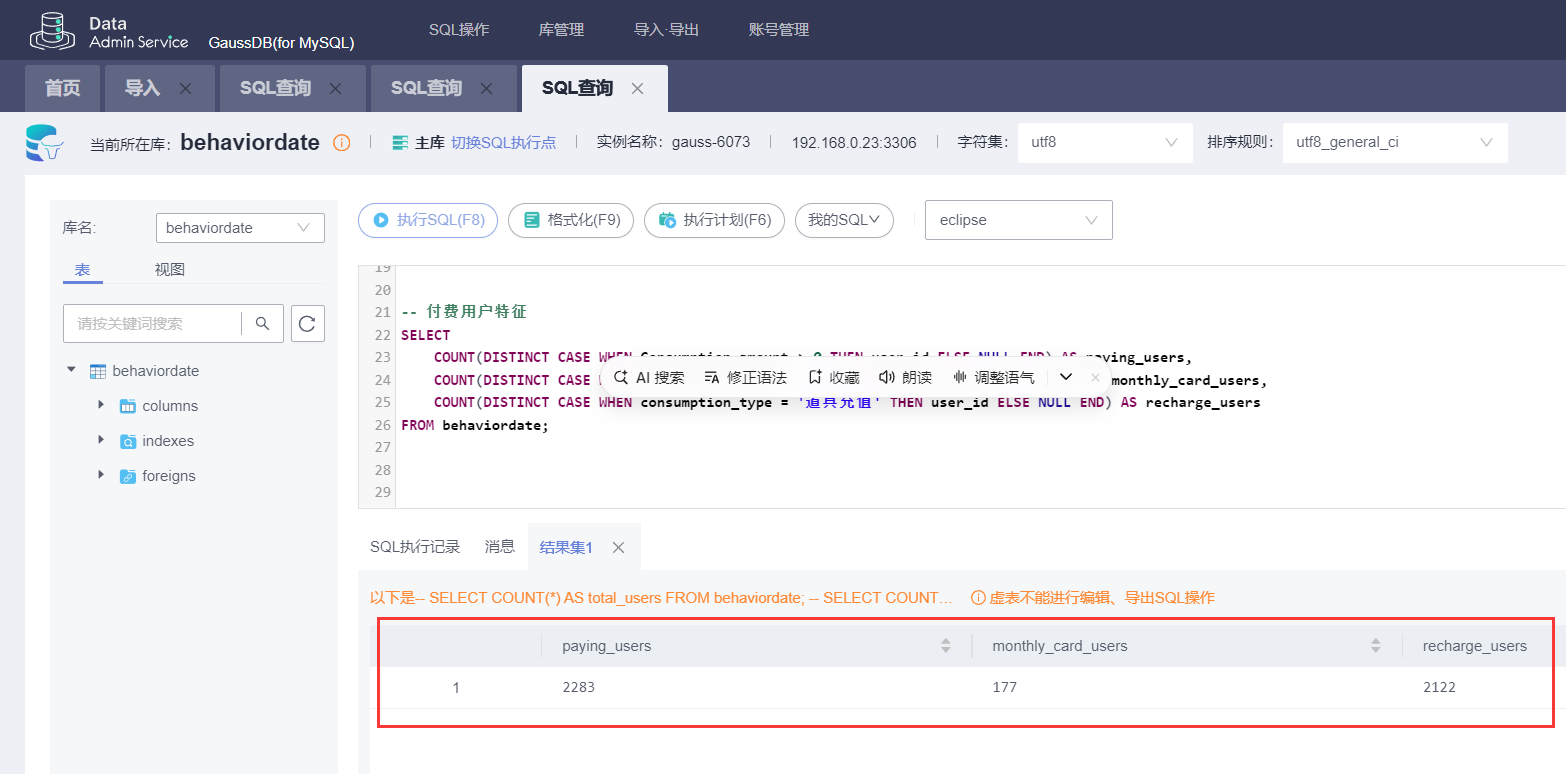Click the recharge_users value 2122
The image size is (1566, 774).
[x=1440, y=688]
